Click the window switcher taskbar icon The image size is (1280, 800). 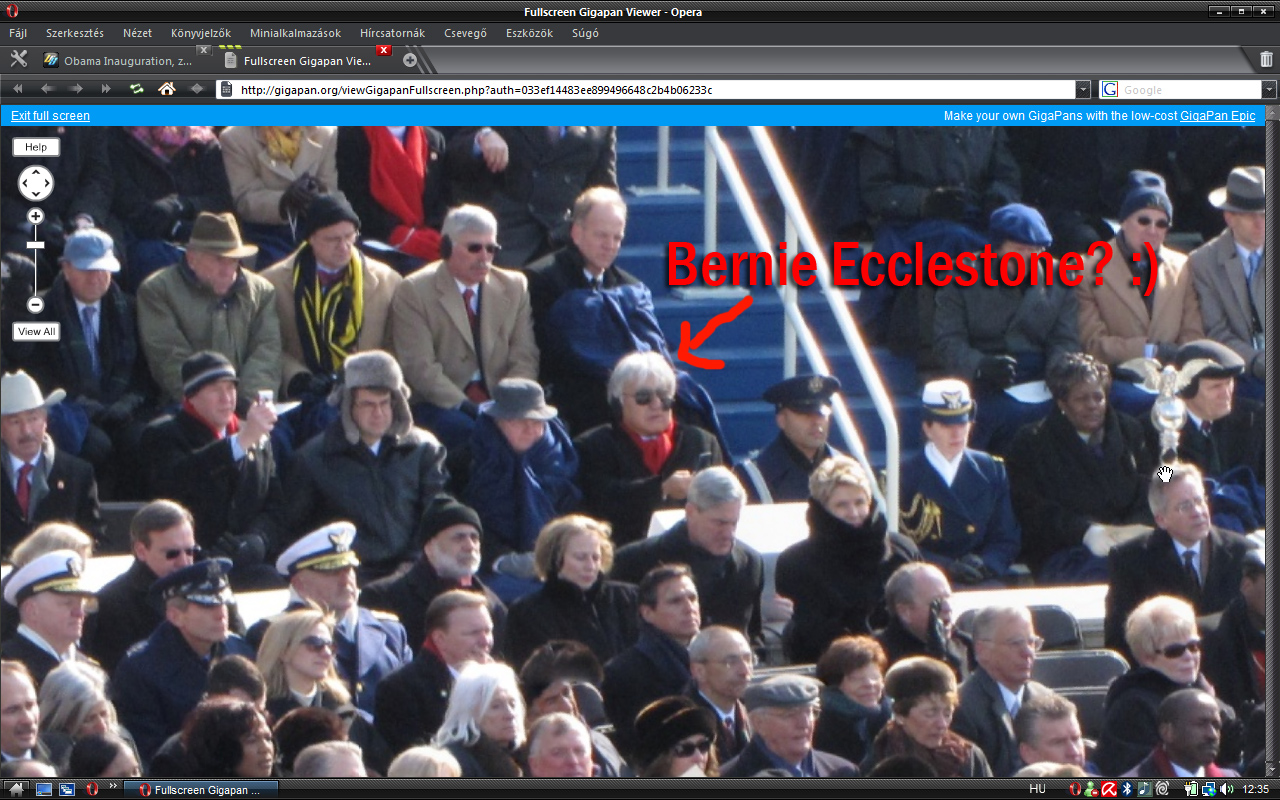coord(67,789)
